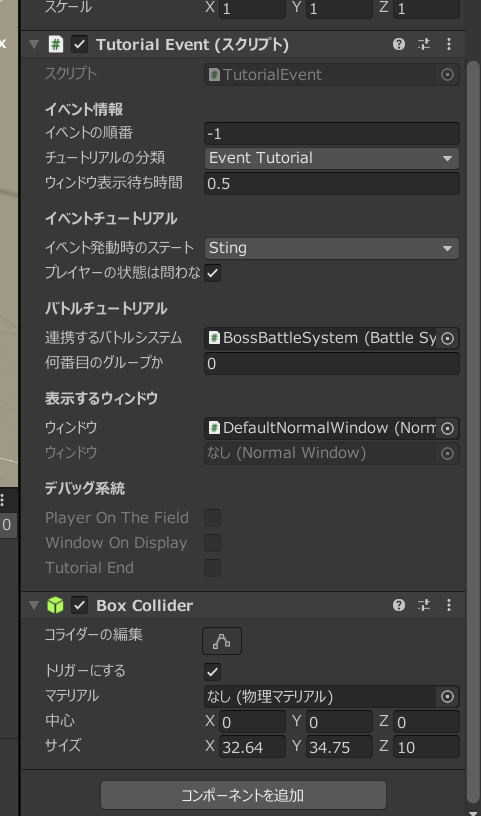
Task: Click スケール X field
Action: point(252,9)
